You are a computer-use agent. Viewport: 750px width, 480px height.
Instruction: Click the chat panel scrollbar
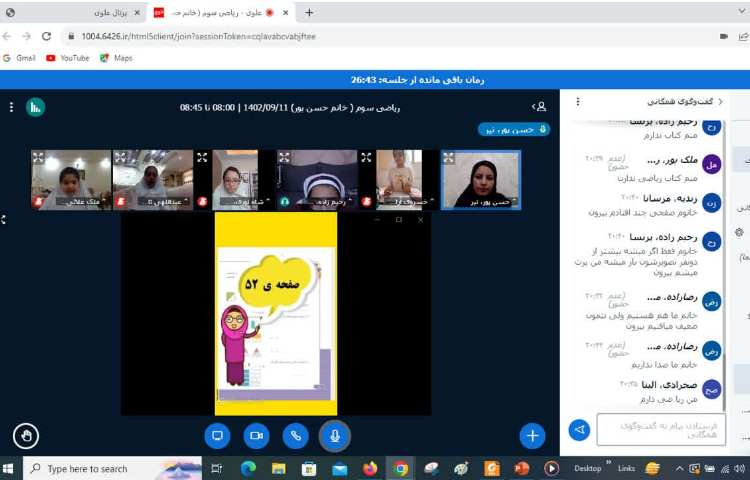tap(725, 382)
